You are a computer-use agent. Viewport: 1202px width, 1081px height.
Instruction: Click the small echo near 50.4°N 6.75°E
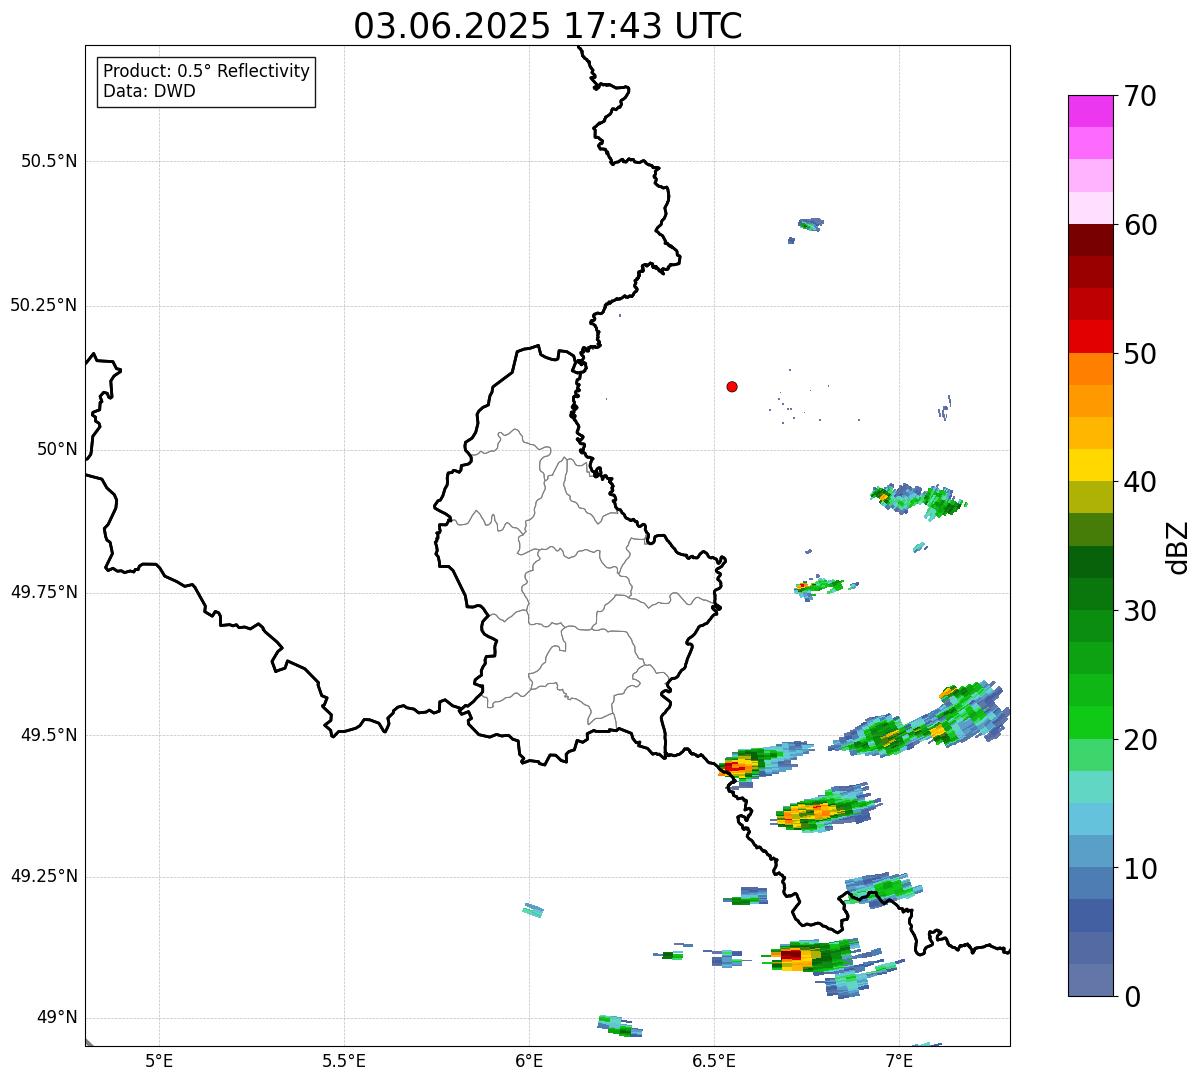pyautogui.click(x=810, y=224)
